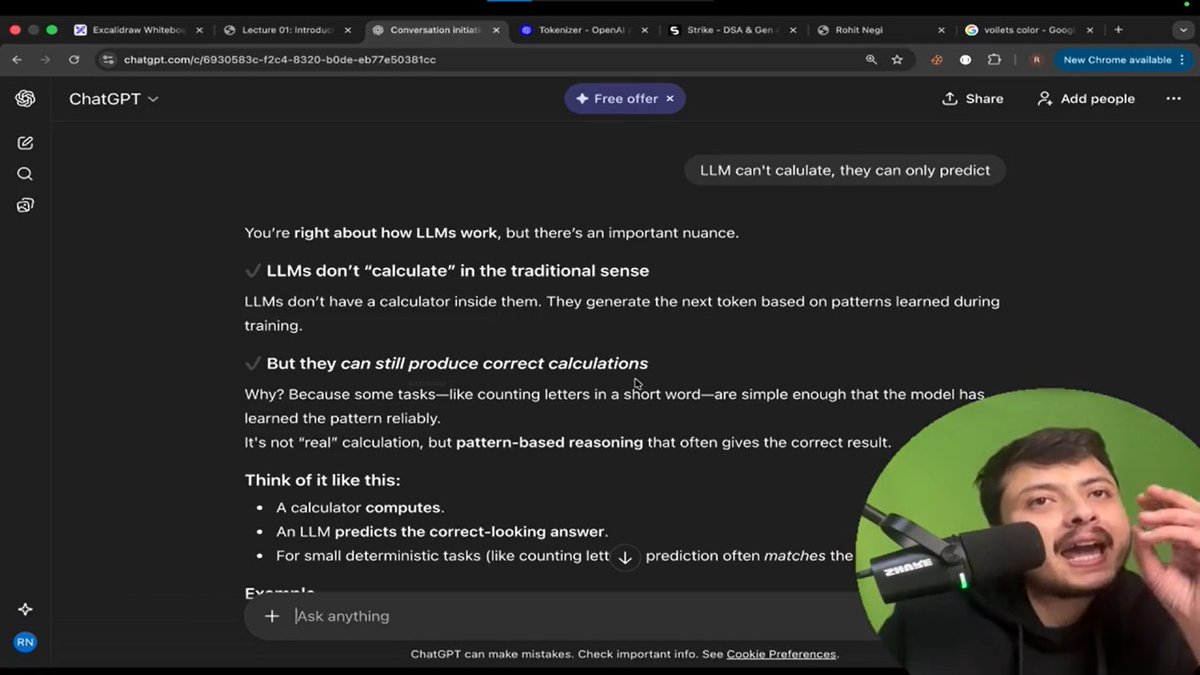Click the scroll-to-bottom arrow button
The width and height of the screenshot is (1200, 675).
(625, 558)
